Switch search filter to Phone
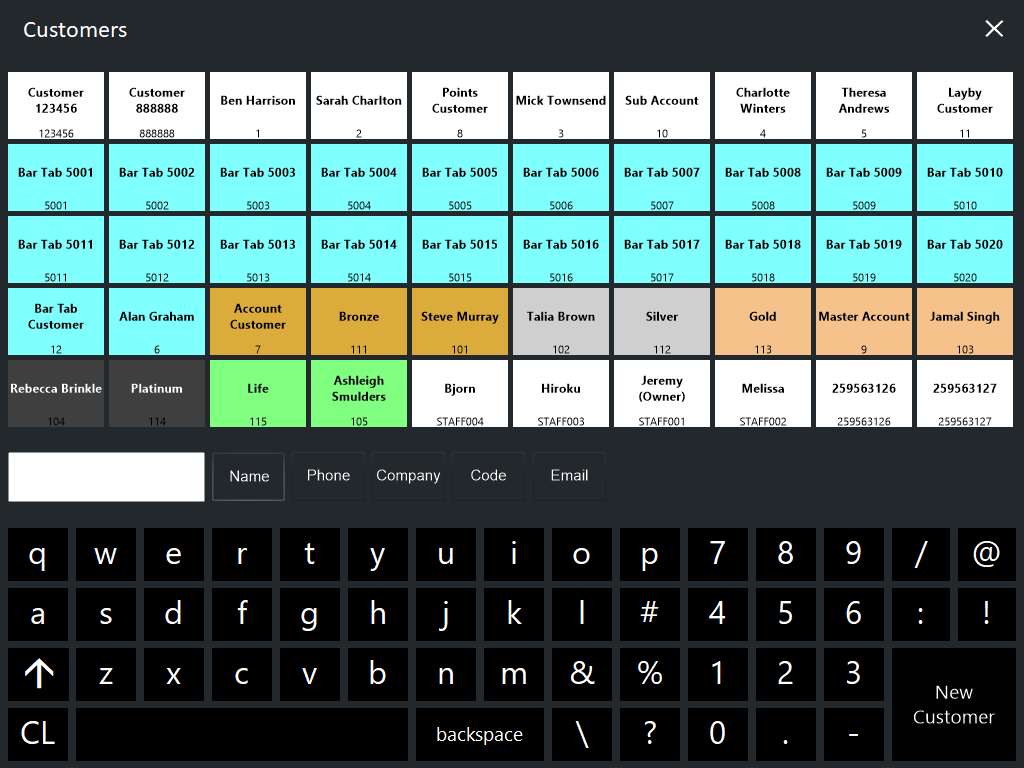 (328, 476)
